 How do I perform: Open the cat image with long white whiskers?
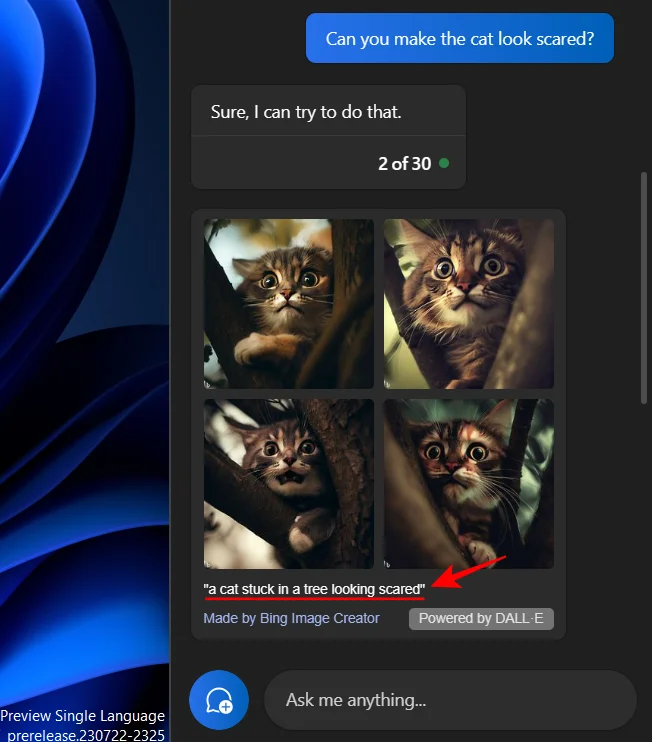[x=468, y=484]
